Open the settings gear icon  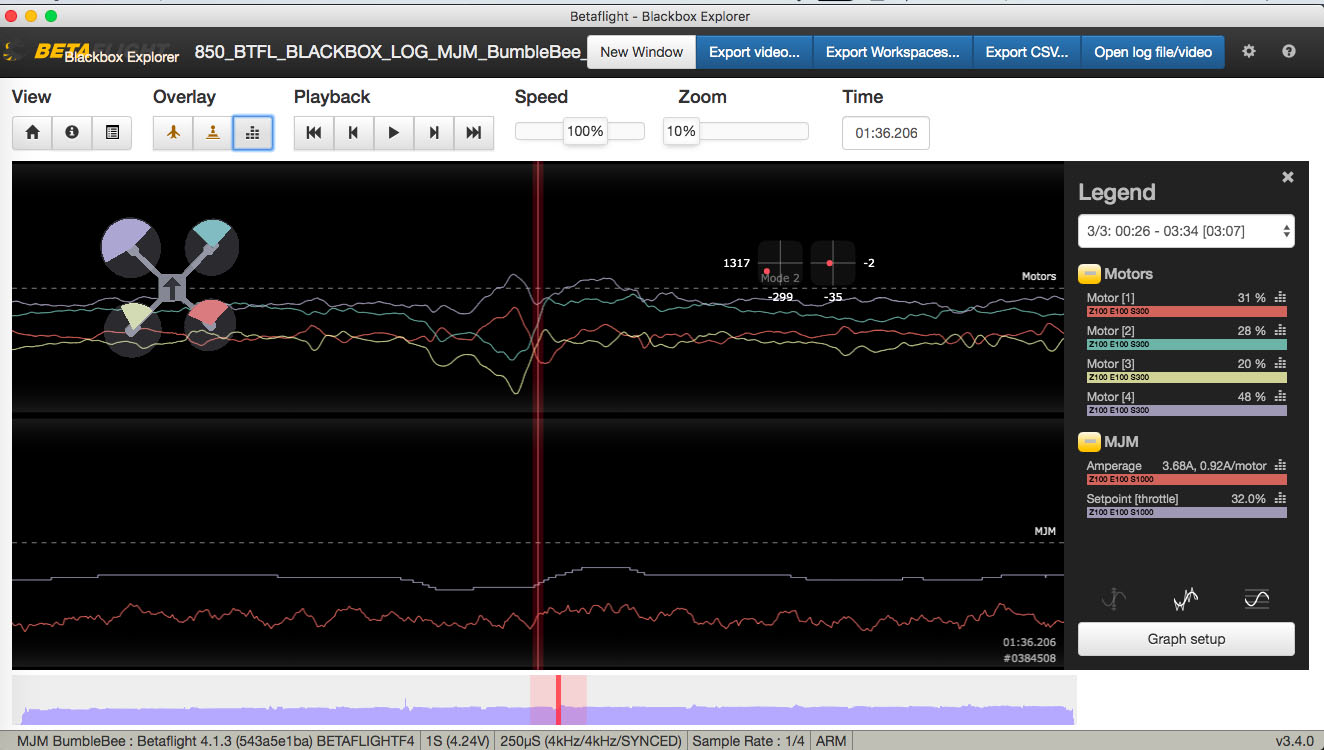click(1248, 50)
